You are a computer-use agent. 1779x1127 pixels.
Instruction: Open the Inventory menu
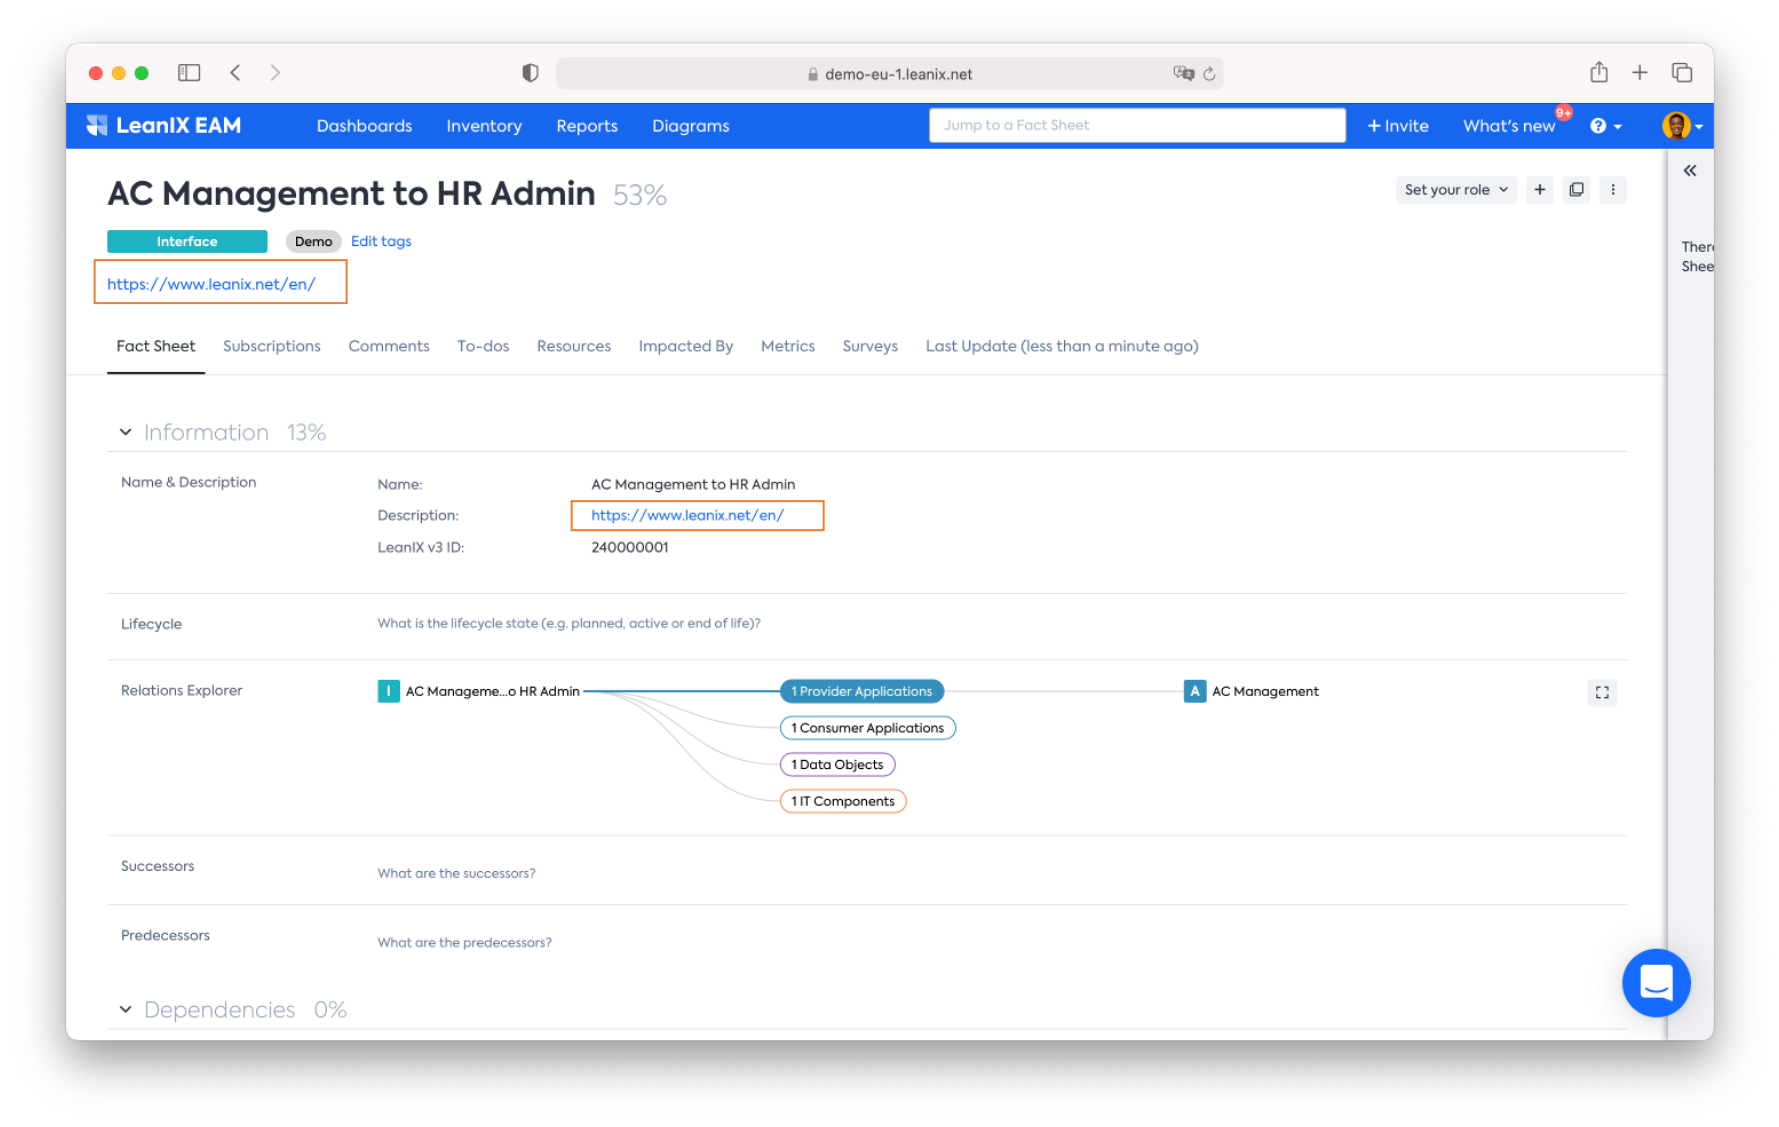point(484,126)
